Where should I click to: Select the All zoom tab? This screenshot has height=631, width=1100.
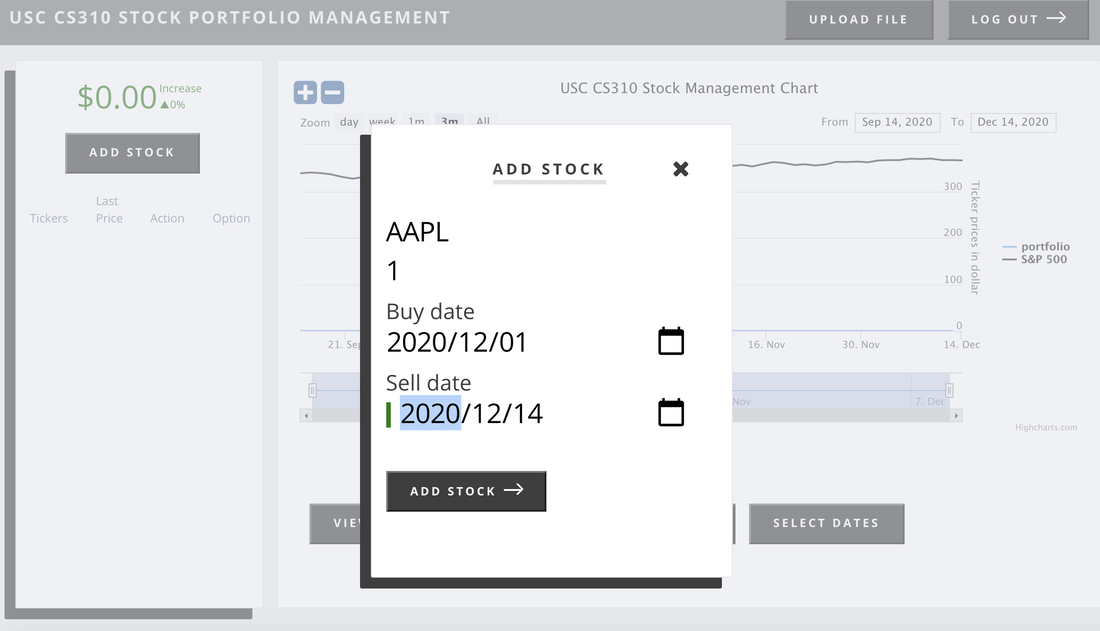(x=483, y=121)
